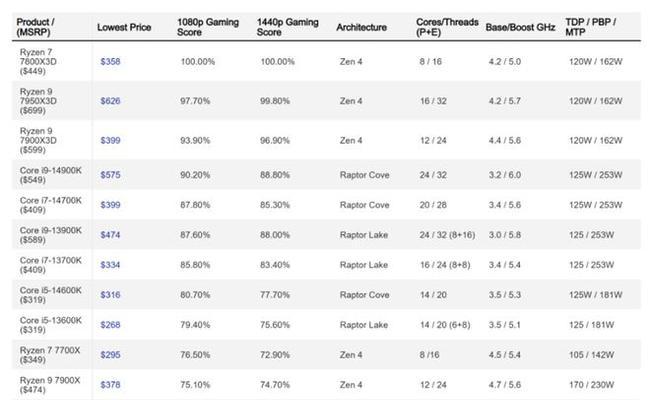This screenshot has width=650, height=400.
Task: Click the Cores/Threads (P+E) header
Action: 447,27
